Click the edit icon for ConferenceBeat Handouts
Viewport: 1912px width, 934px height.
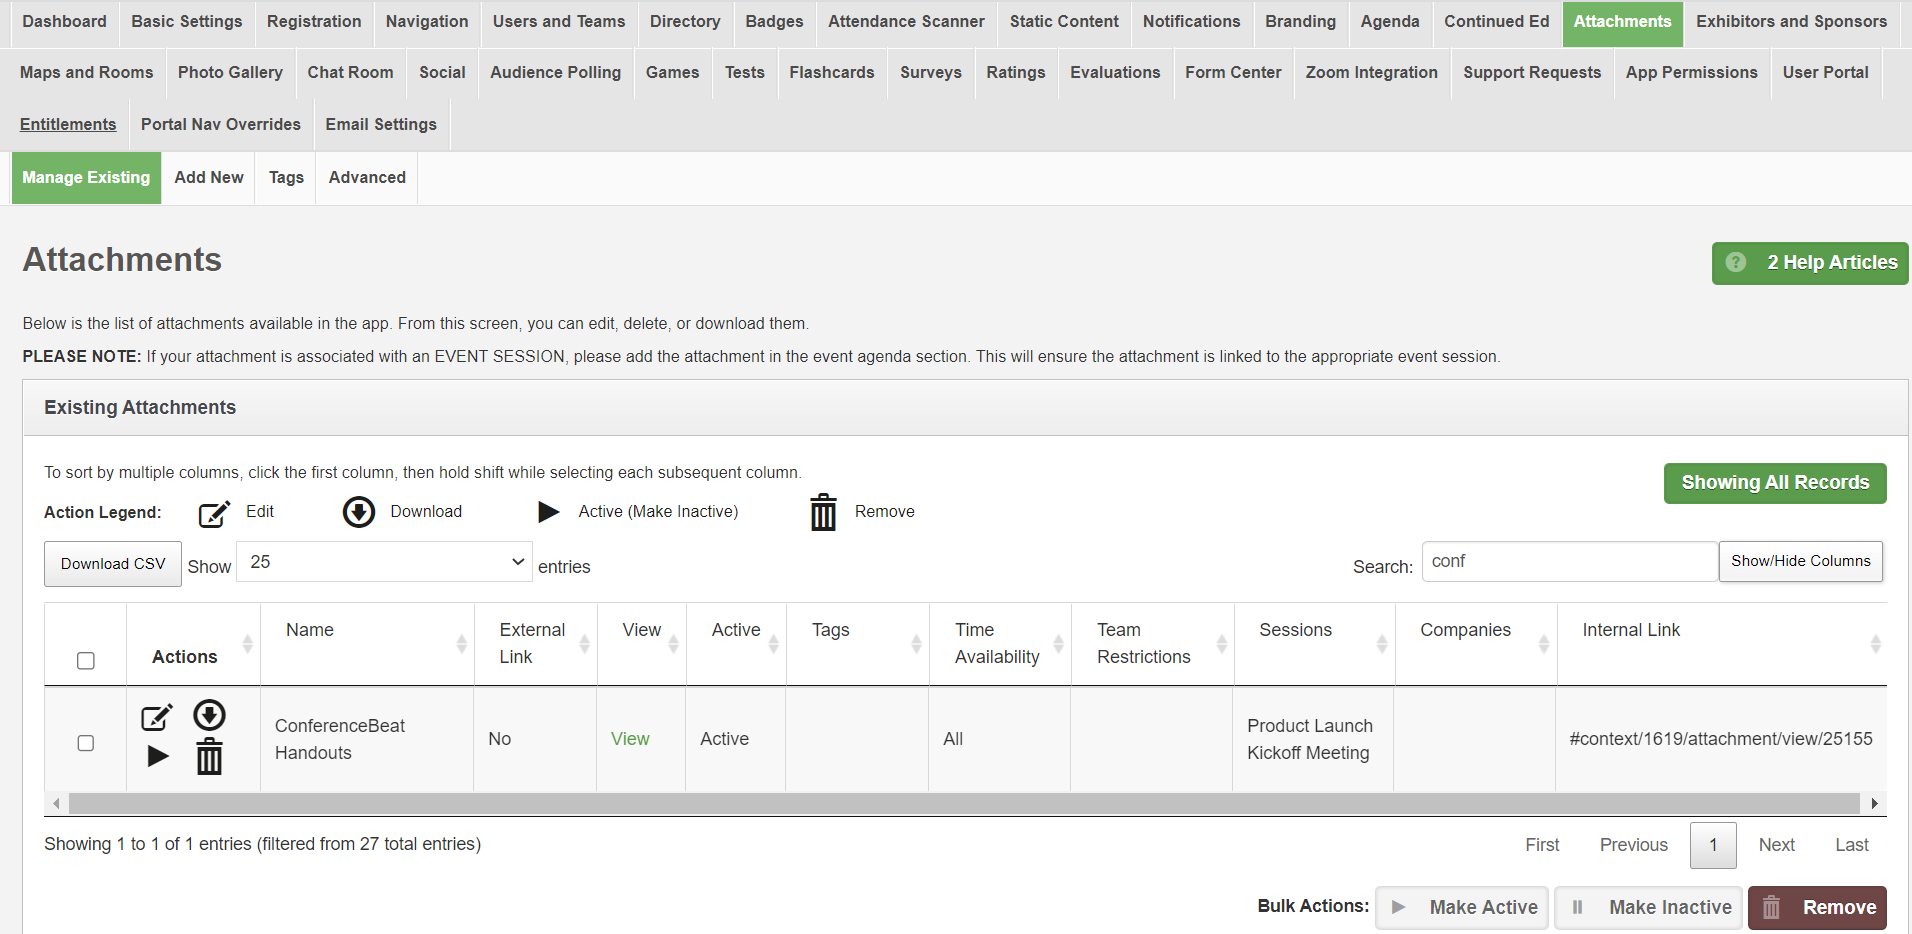click(156, 717)
